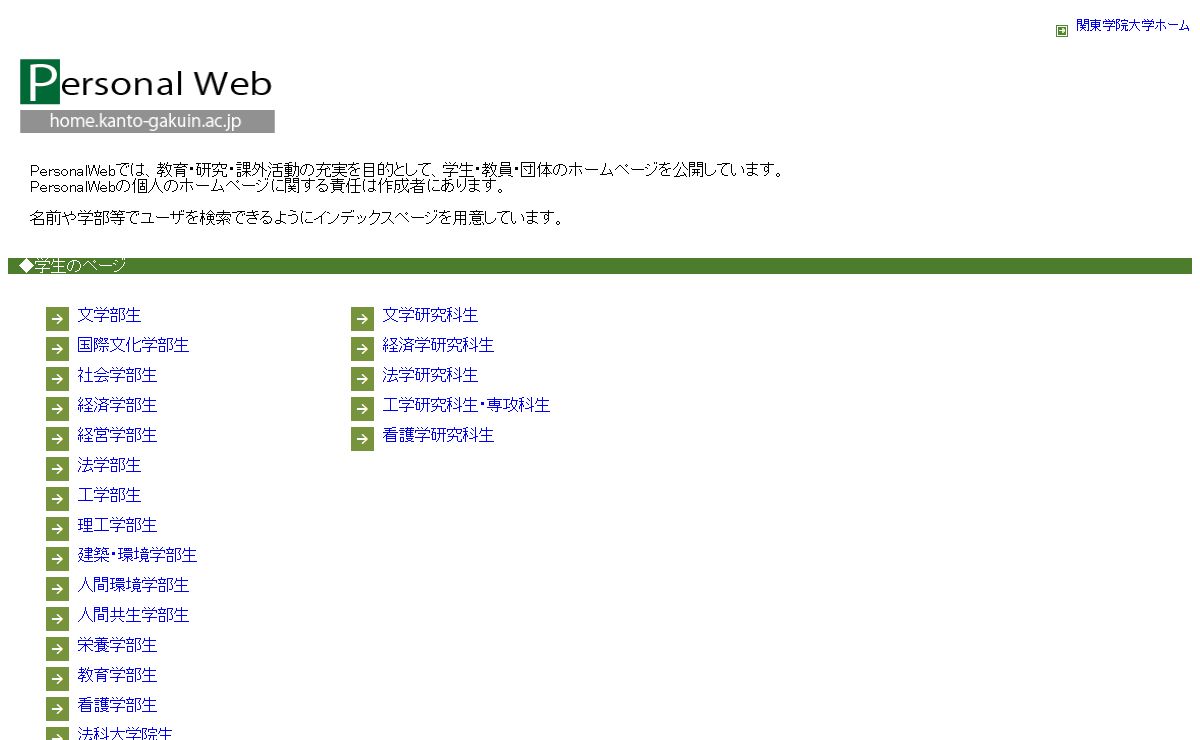Open the 法学部生 link

pos(109,465)
